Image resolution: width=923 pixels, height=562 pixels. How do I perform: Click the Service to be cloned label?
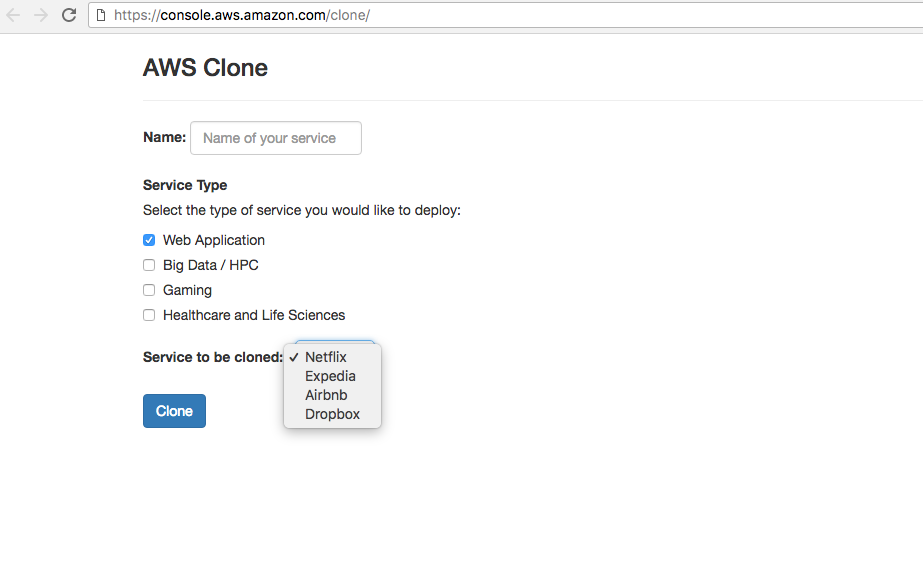click(213, 357)
